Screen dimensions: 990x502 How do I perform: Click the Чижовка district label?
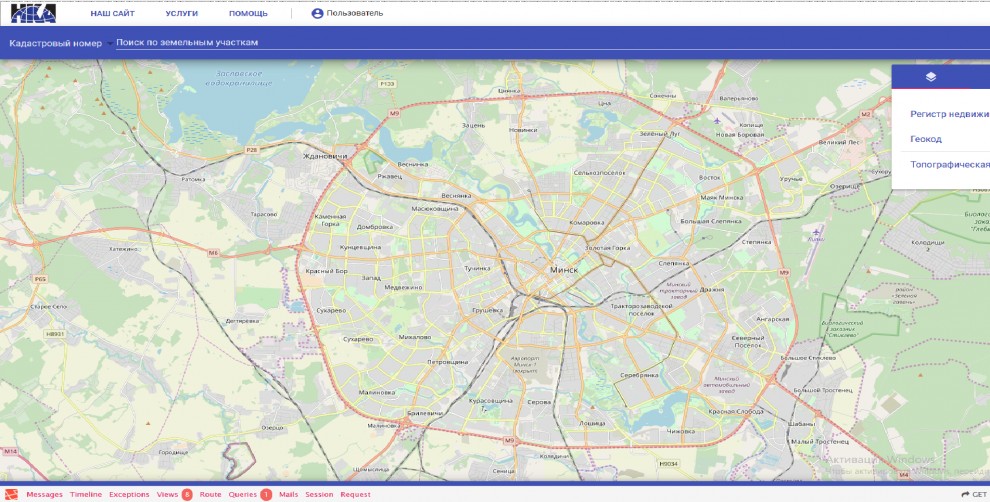coord(681,431)
